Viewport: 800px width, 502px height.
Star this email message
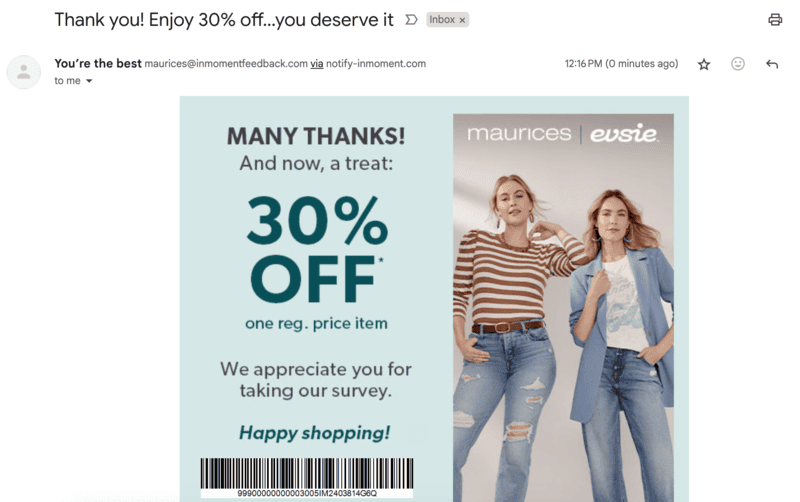click(x=704, y=64)
